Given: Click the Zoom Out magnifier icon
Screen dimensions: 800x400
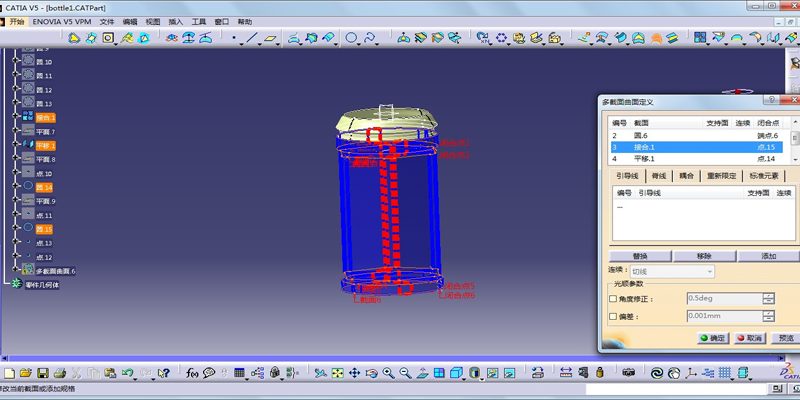Looking at the screenshot, I should click(406, 373).
